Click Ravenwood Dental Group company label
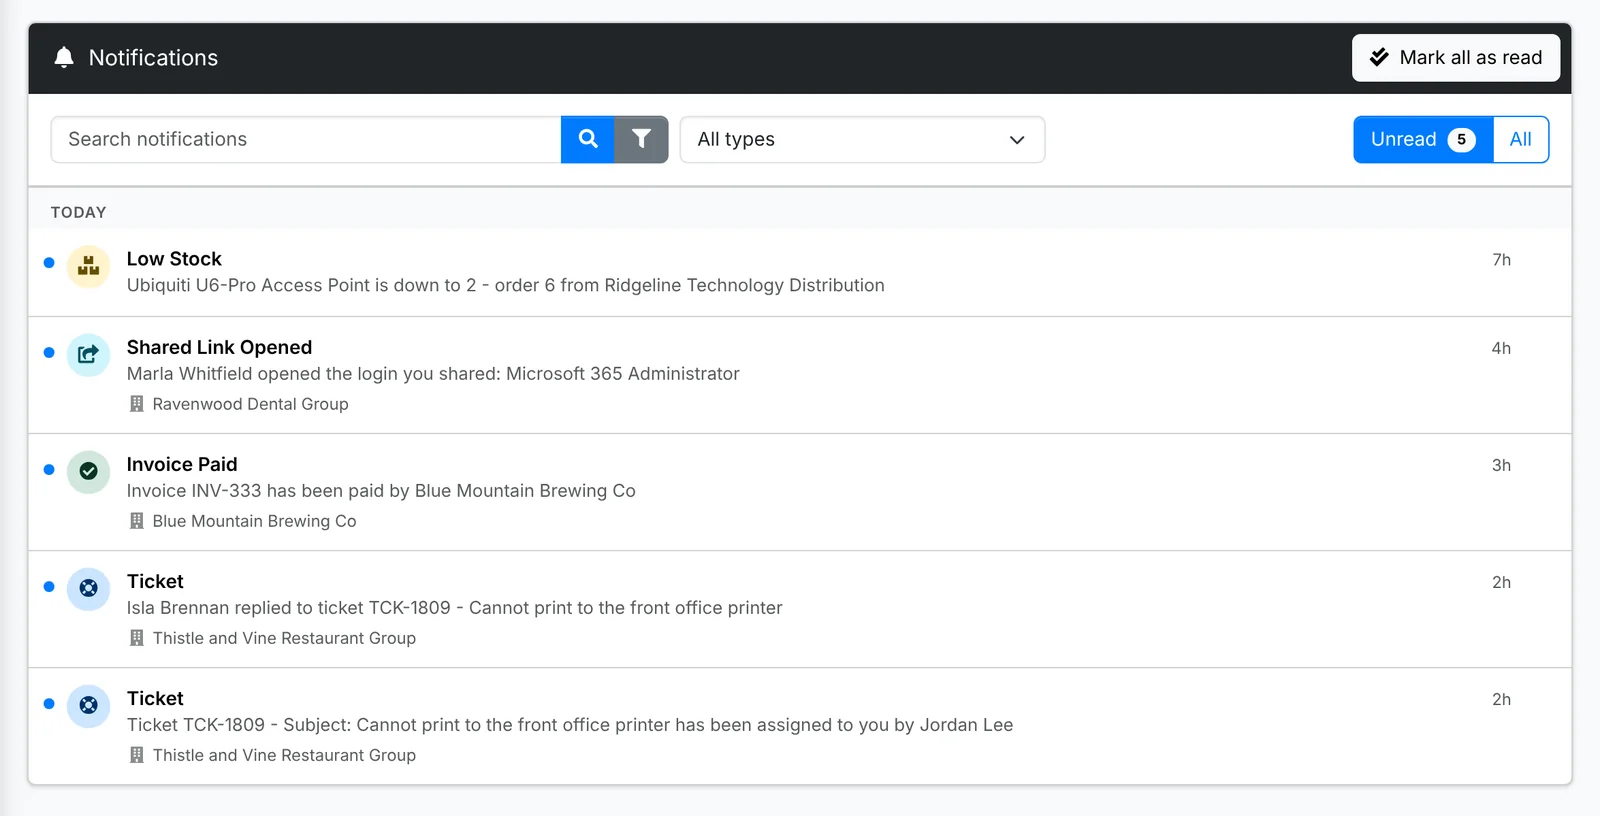The width and height of the screenshot is (1600, 816). coord(250,404)
